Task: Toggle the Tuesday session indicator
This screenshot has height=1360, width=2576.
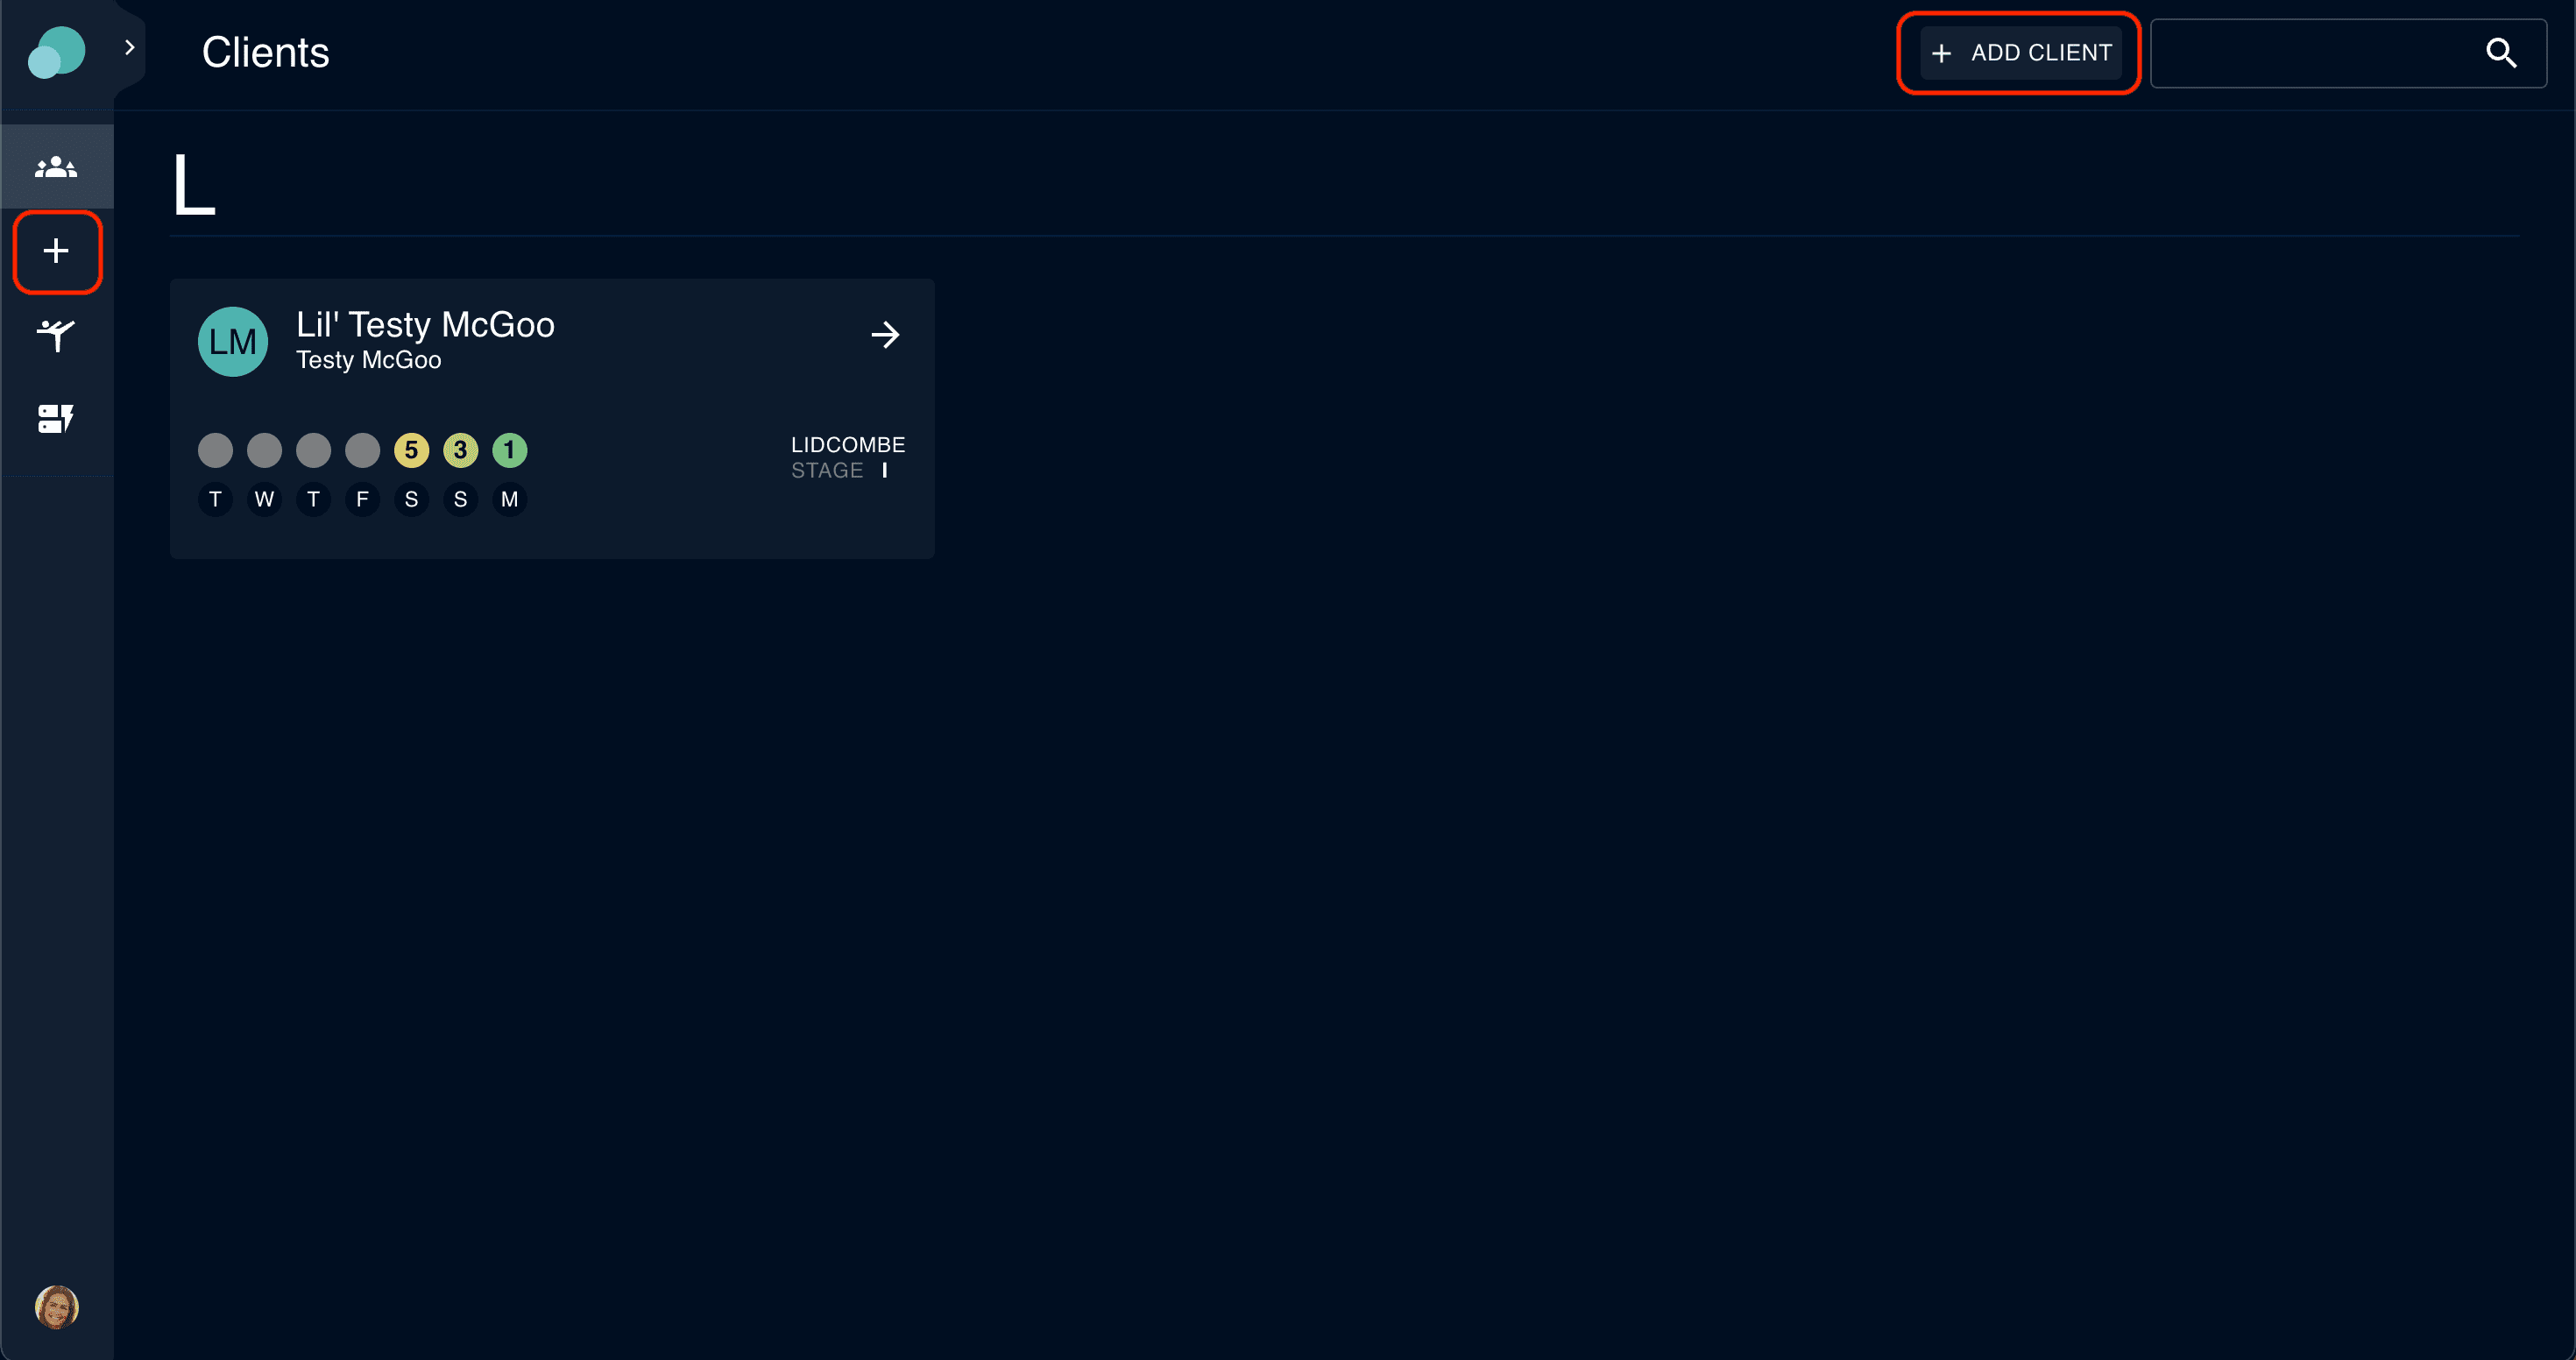Action: [215, 450]
